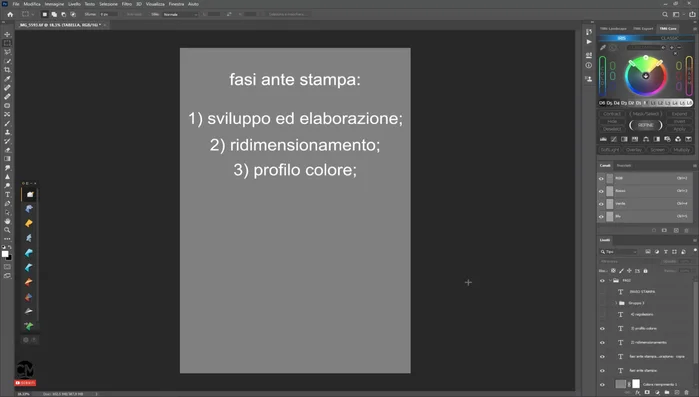This screenshot has height=397, width=699.
Task: Switch to the Tracciati tab
Action: (624, 166)
